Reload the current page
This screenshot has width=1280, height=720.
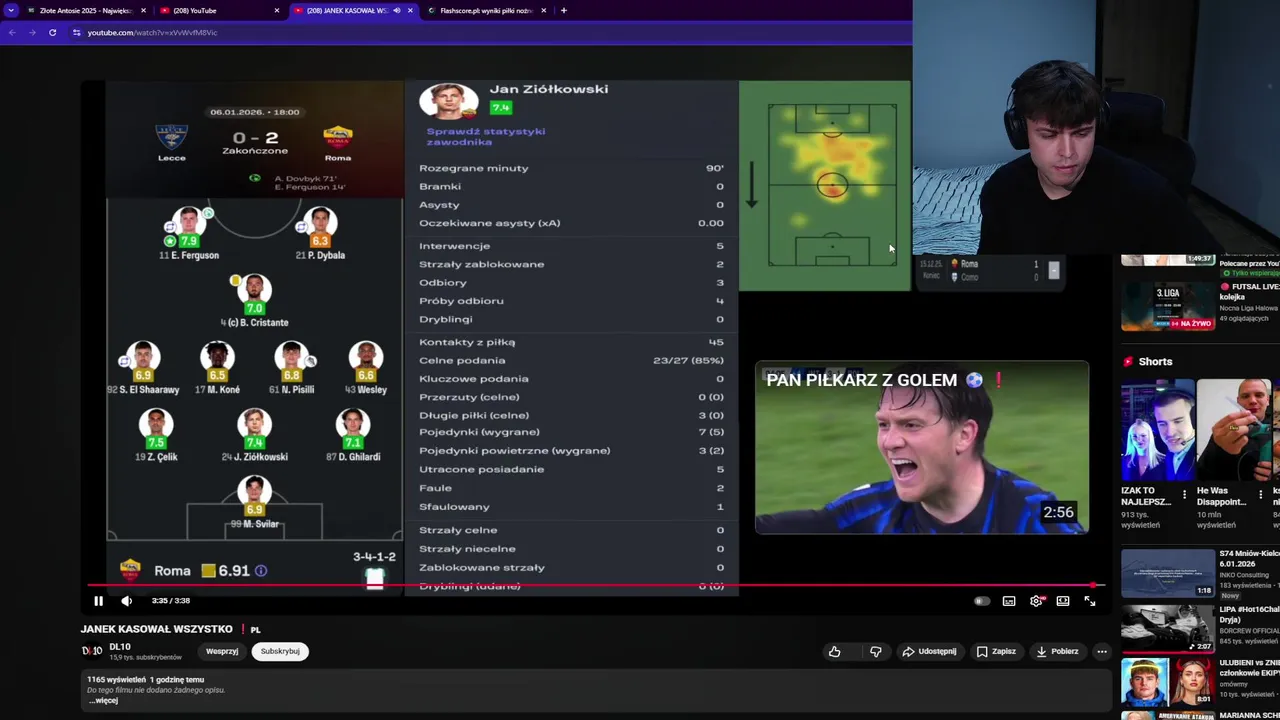coord(52,32)
